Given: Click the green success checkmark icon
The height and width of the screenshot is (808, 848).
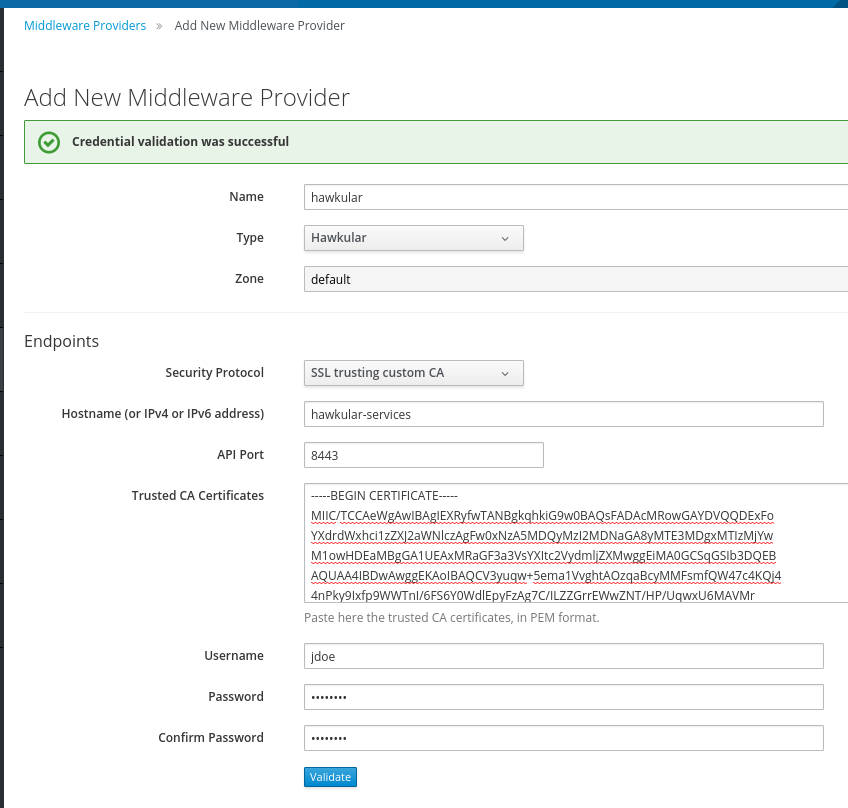Looking at the screenshot, I should pos(49,142).
